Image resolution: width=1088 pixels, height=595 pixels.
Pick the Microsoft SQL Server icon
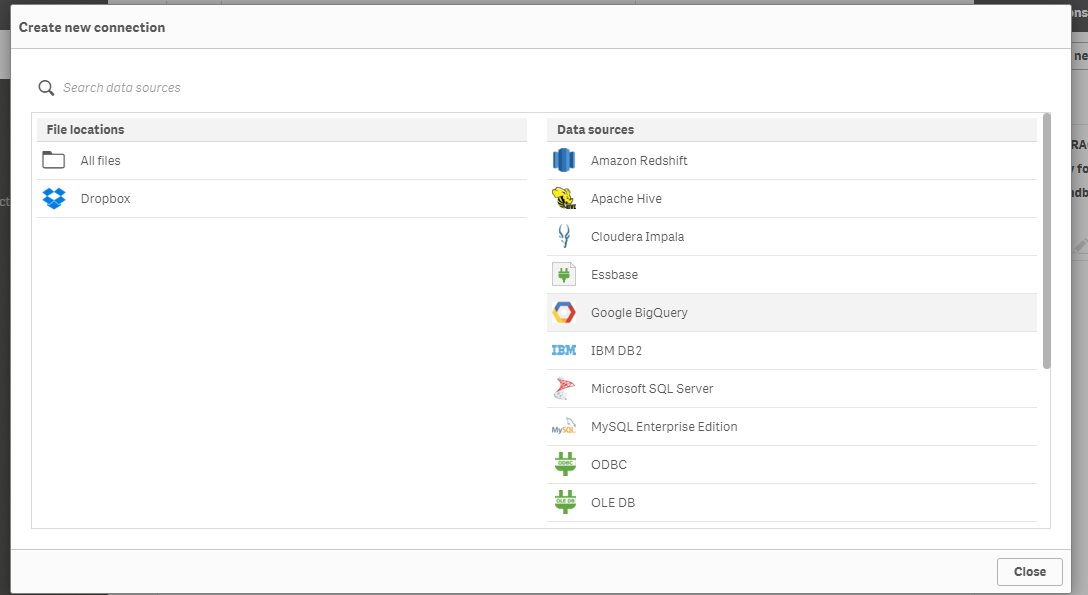565,388
